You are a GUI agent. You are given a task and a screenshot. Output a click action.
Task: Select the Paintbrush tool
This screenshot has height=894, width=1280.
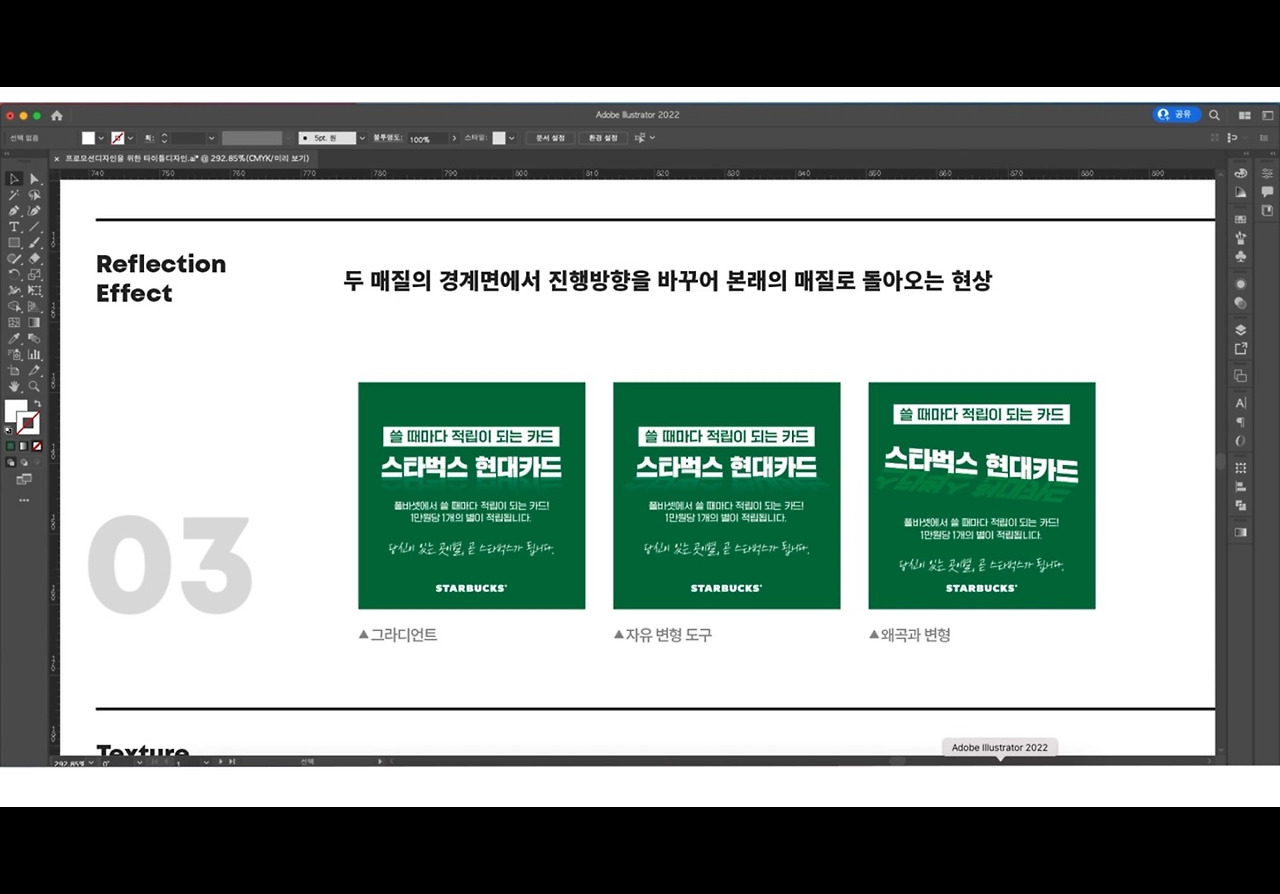(34, 243)
